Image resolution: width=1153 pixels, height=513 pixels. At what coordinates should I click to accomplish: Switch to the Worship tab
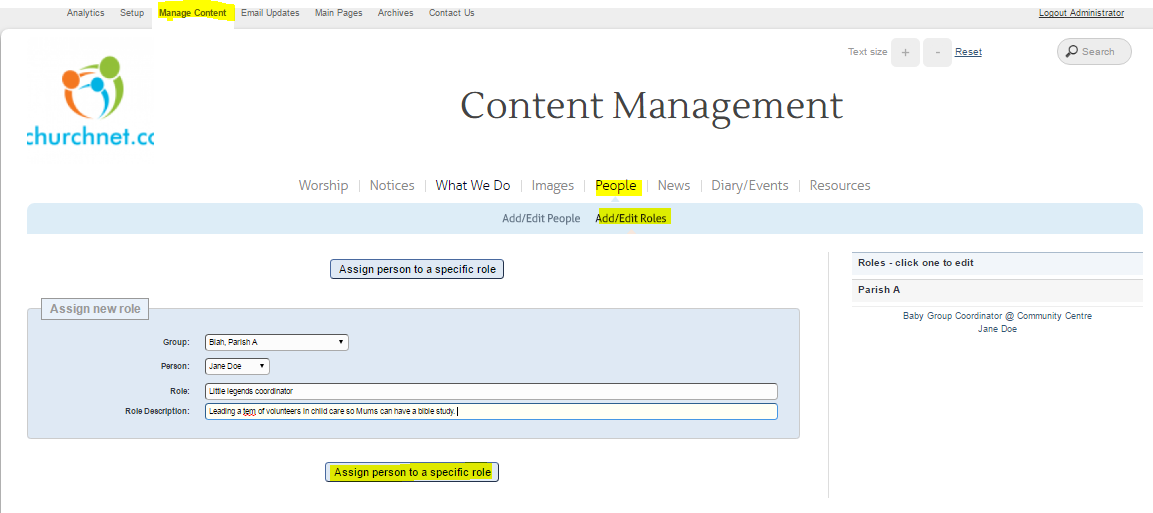pyautogui.click(x=323, y=185)
